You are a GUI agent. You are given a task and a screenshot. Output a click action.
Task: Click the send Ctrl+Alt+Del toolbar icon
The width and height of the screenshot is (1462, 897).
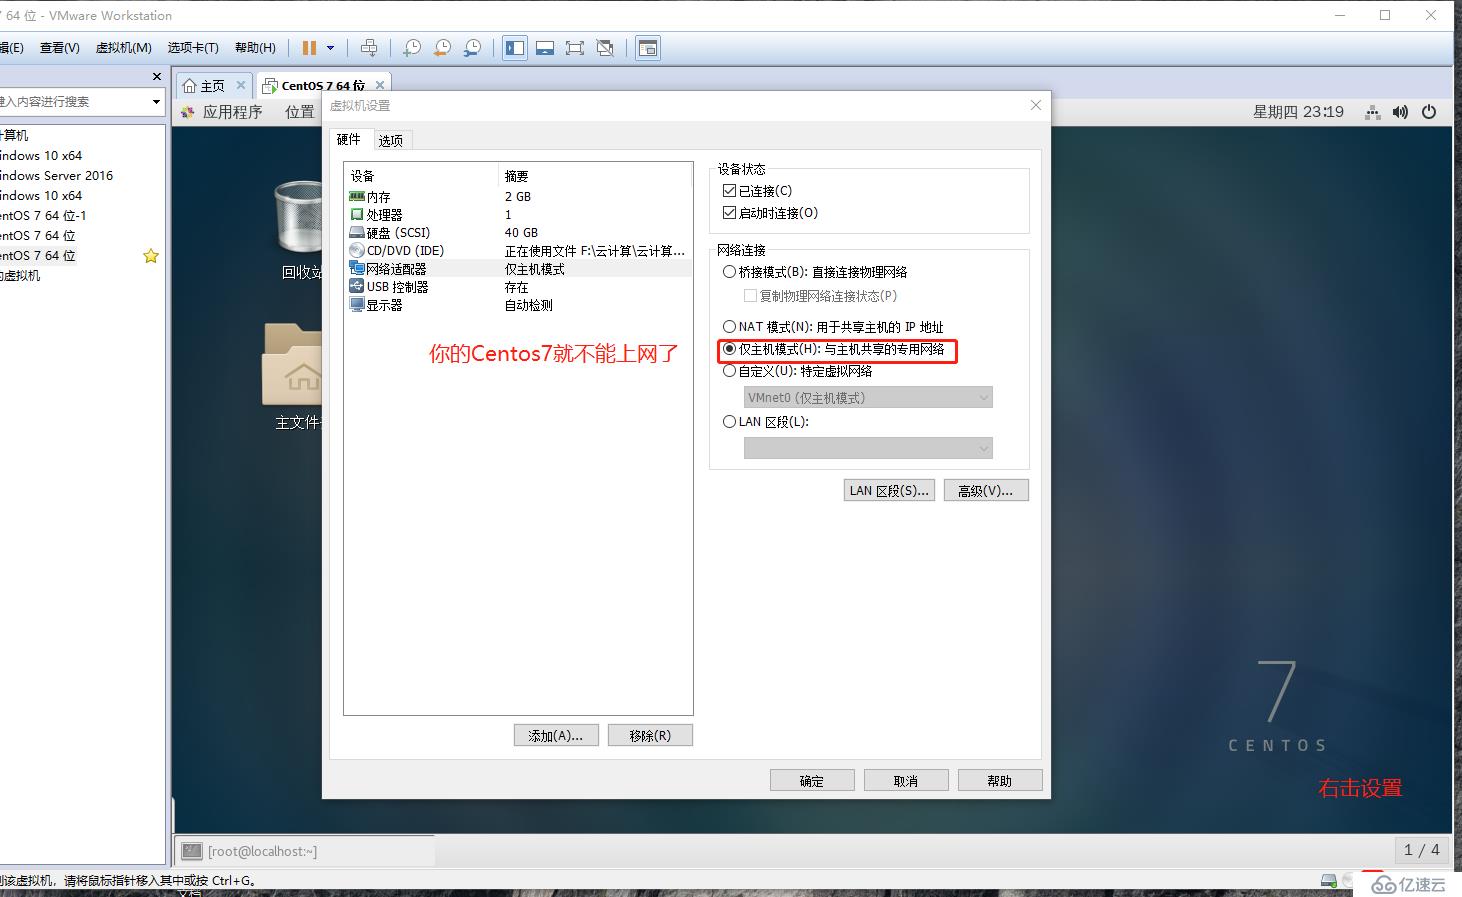point(369,48)
